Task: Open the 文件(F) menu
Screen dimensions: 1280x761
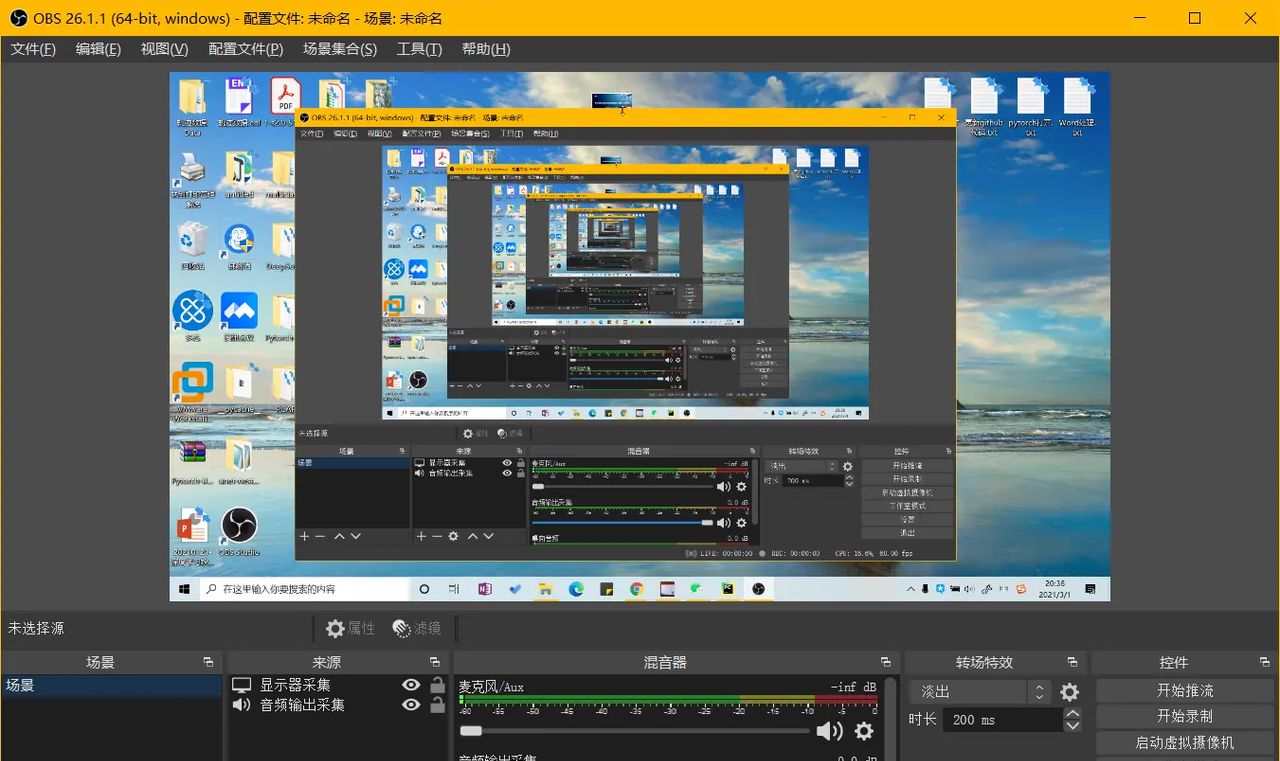Action: (33, 49)
